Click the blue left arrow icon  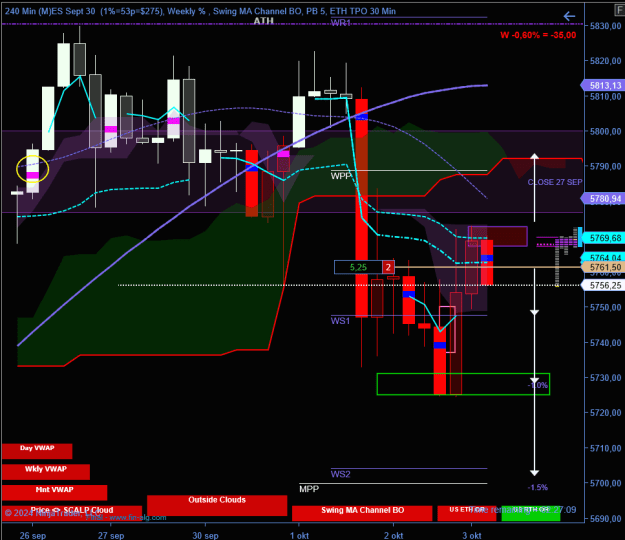[569, 16]
